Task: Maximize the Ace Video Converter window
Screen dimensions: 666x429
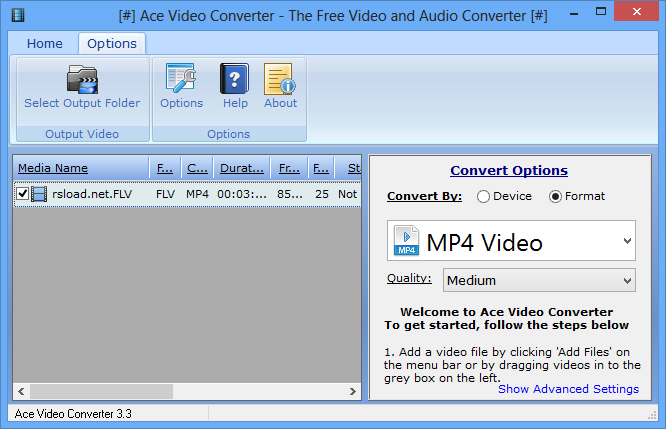Action: point(601,12)
